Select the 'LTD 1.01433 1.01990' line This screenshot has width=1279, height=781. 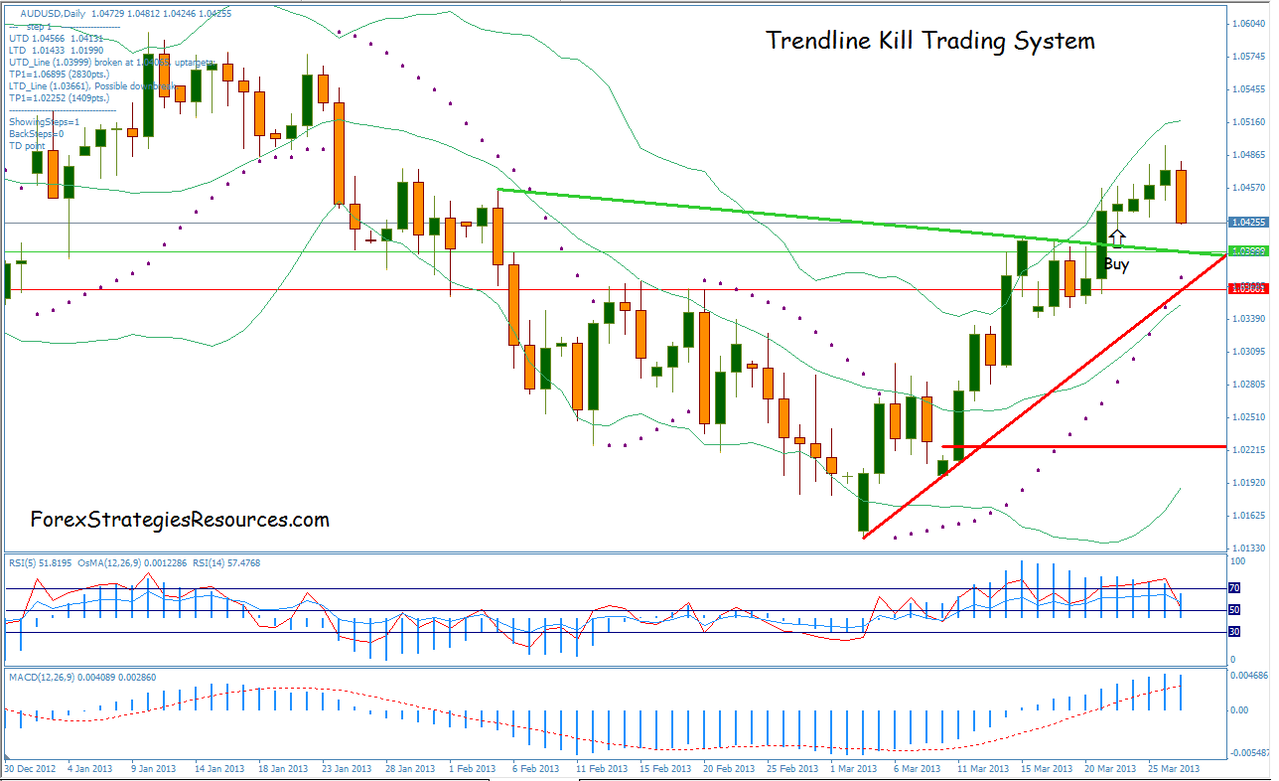coord(55,49)
